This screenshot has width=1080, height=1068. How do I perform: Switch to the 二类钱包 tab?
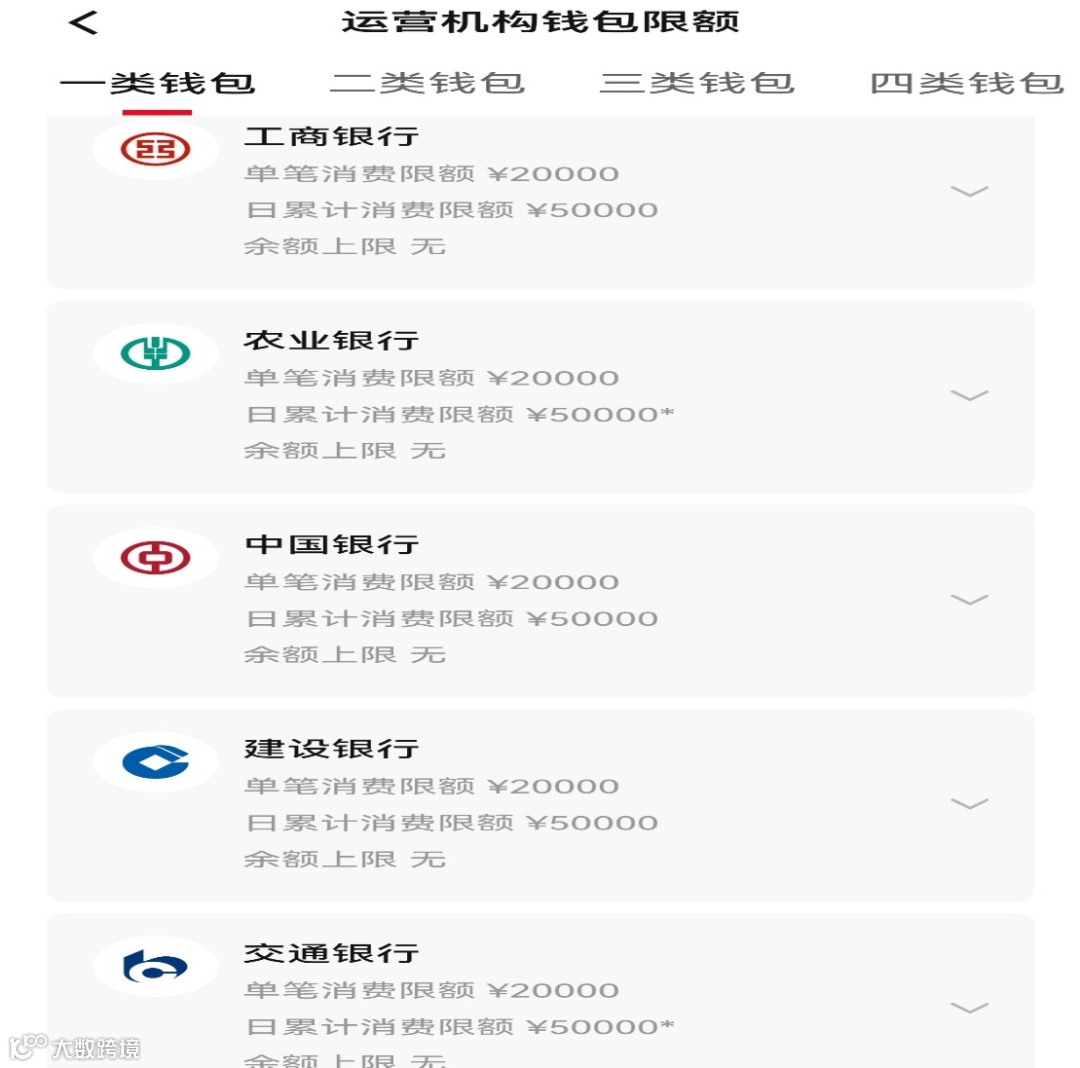pos(428,83)
